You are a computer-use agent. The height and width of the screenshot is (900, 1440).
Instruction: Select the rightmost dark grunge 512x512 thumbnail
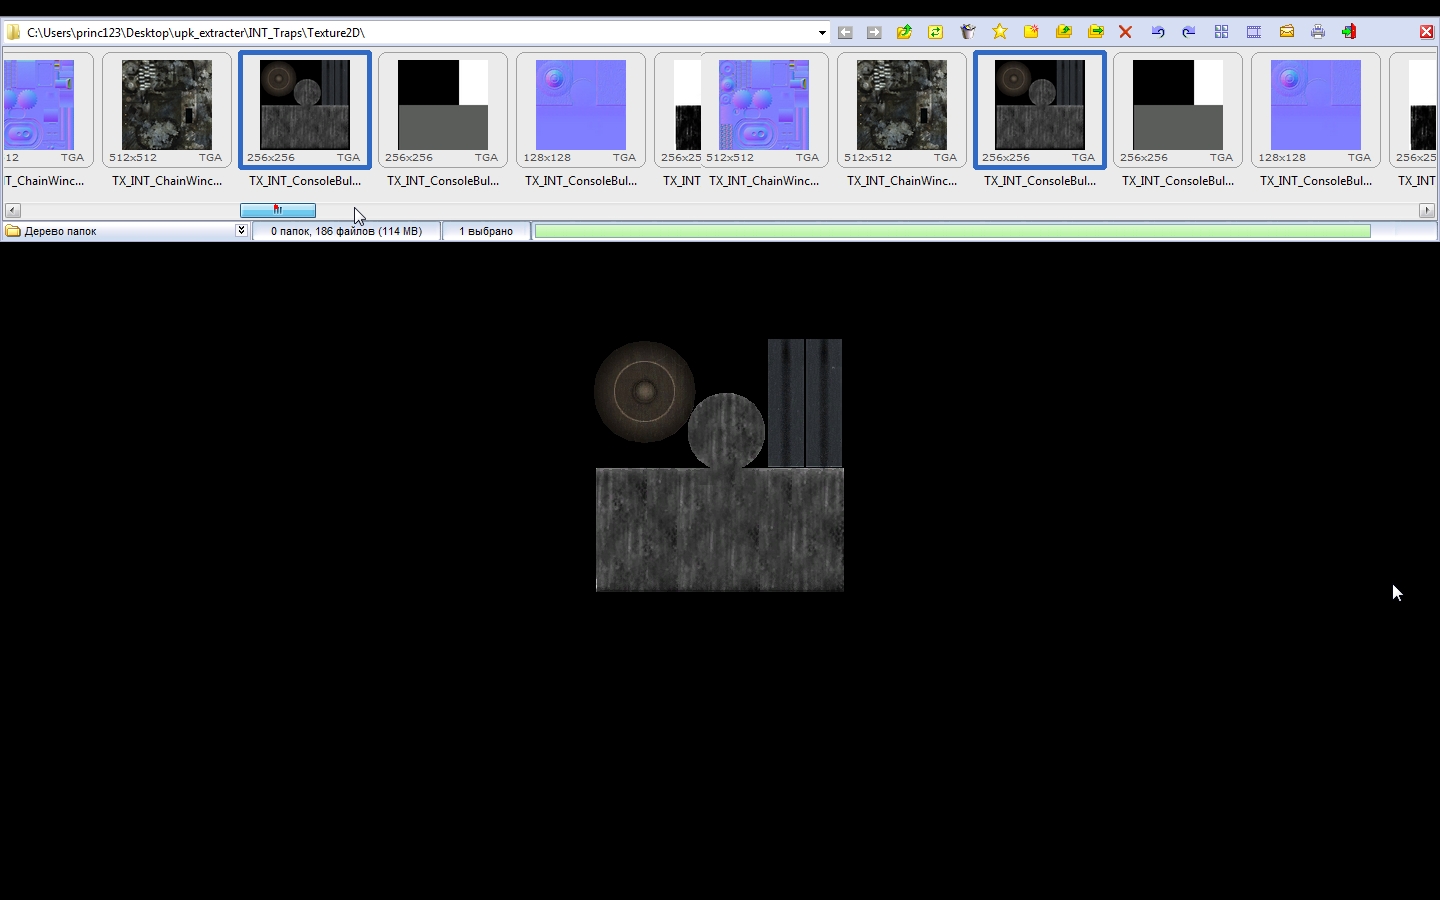click(902, 110)
